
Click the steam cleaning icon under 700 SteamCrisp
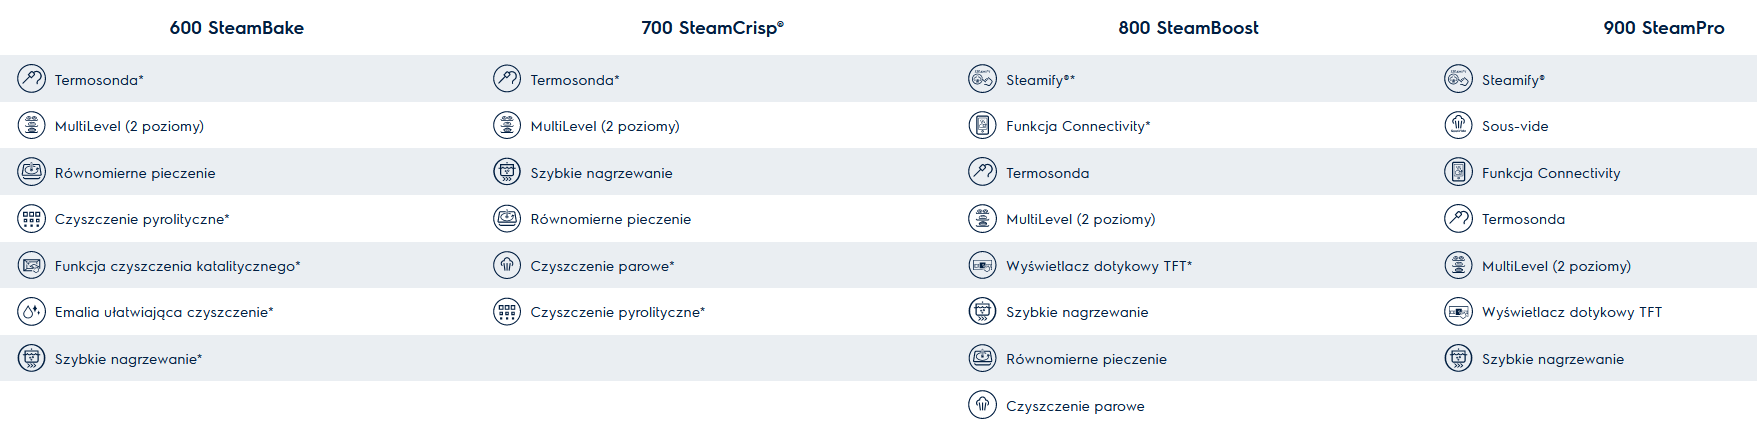coord(507,266)
